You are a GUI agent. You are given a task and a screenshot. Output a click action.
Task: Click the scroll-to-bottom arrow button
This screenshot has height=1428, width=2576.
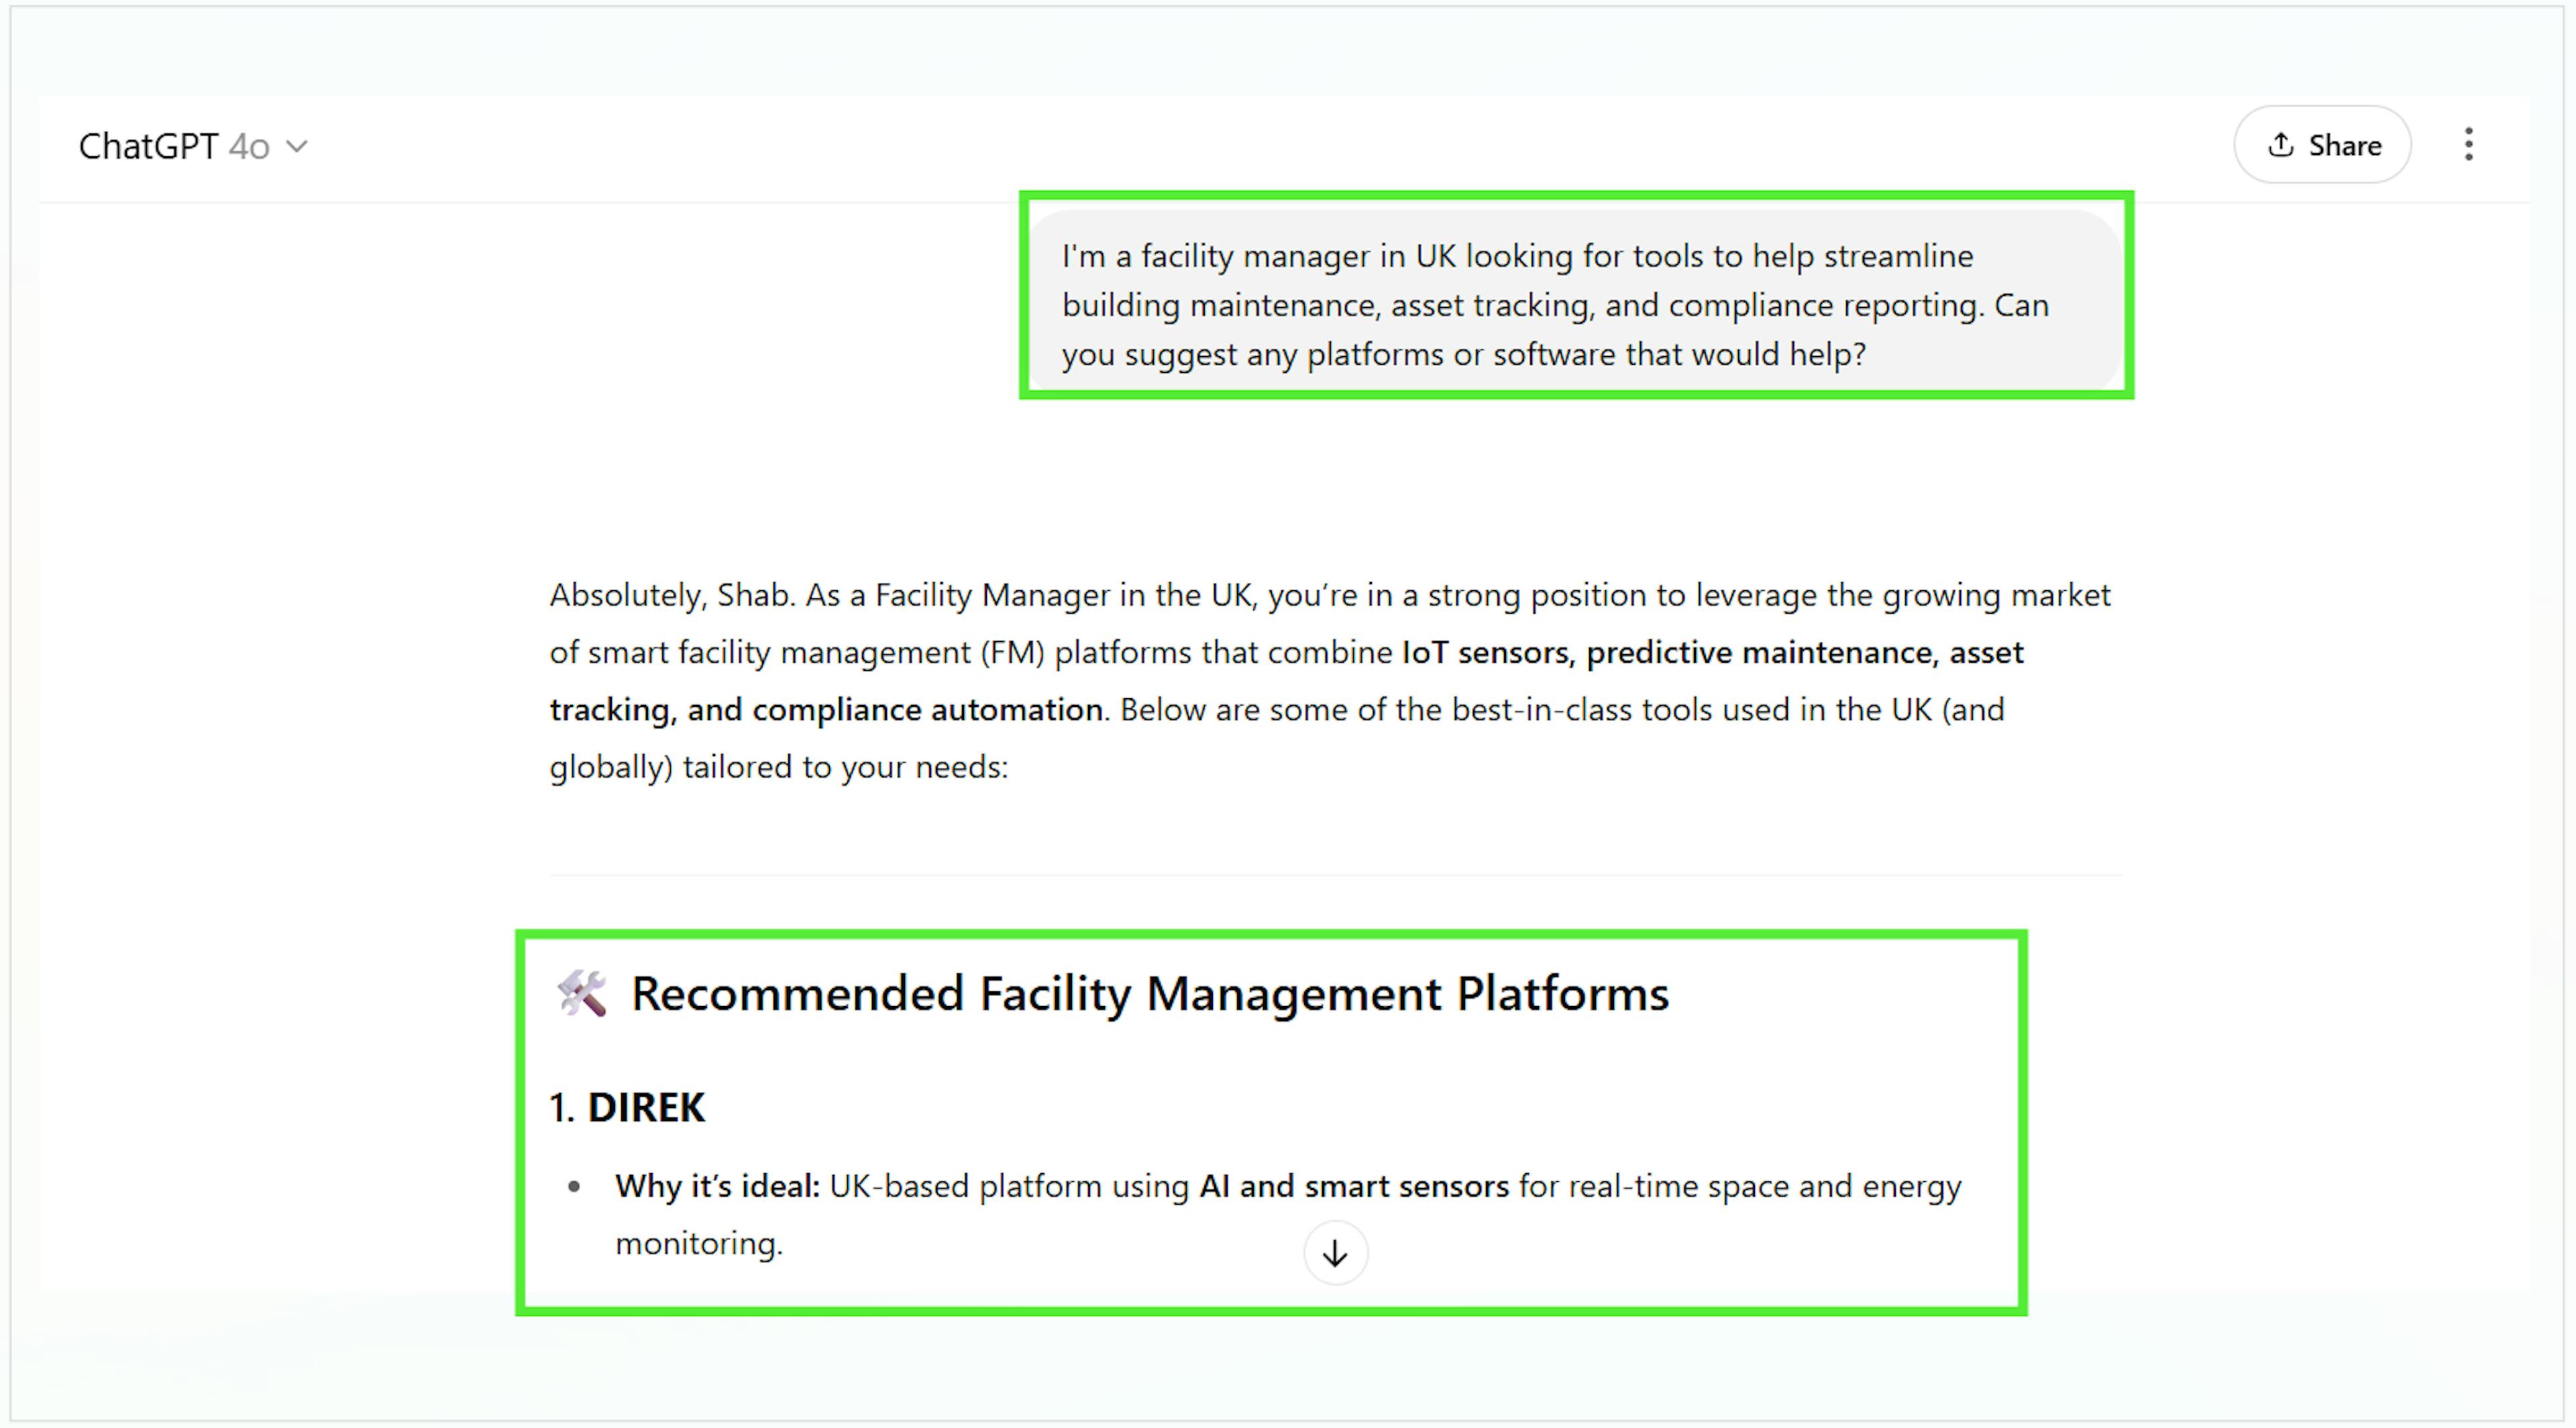tap(1335, 1253)
